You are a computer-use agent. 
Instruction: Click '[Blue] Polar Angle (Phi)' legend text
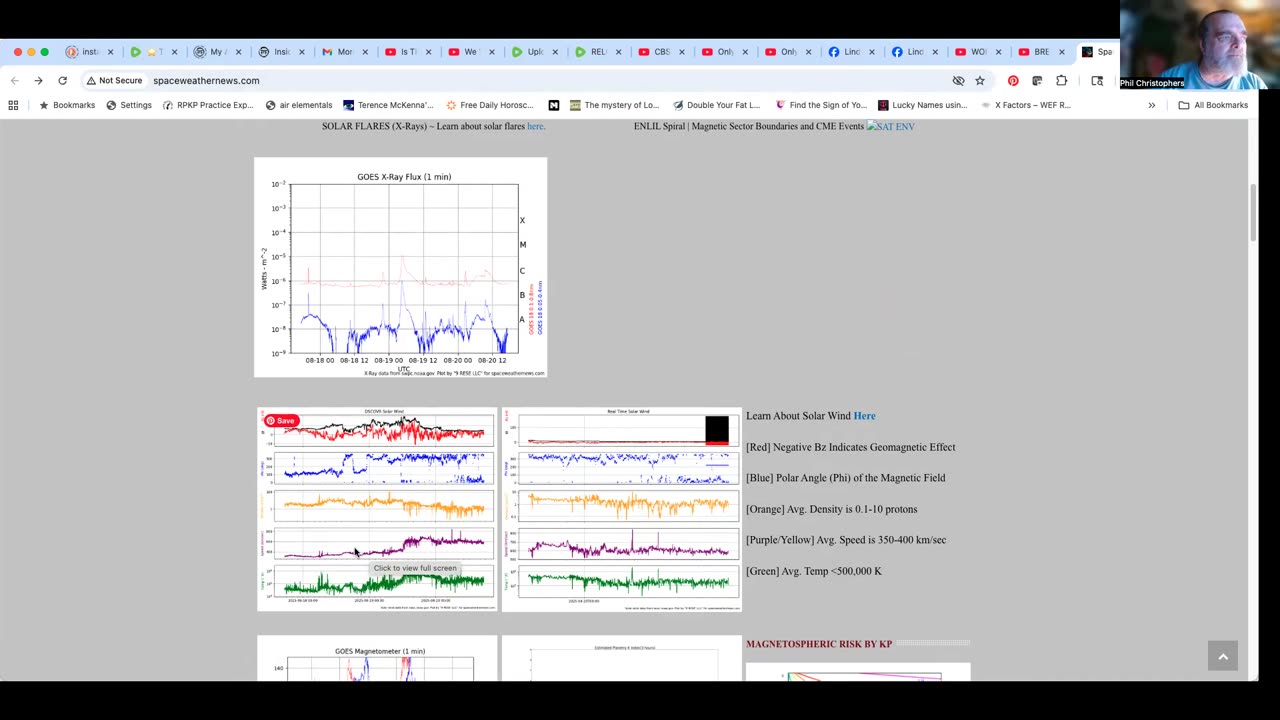pyautogui.click(x=845, y=478)
